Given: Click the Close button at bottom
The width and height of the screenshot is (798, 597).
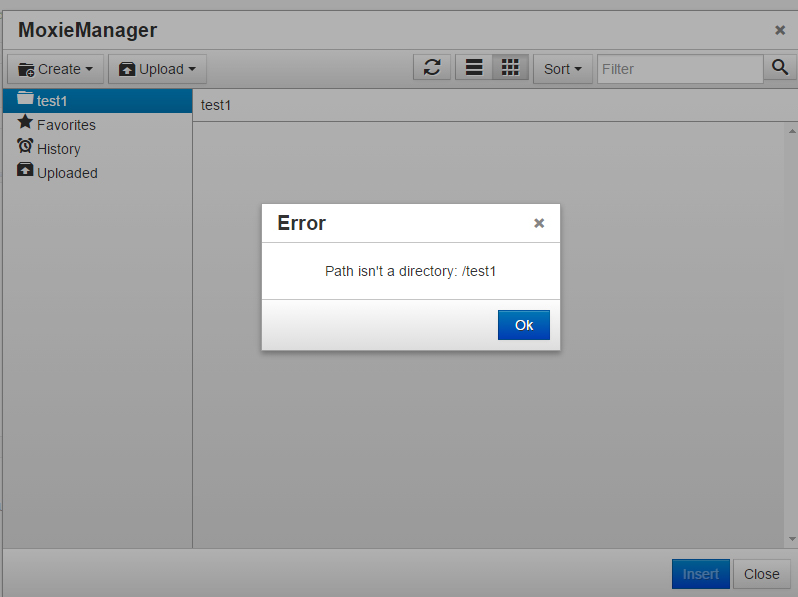Looking at the screenshot, I should click(x=761, y=574).
